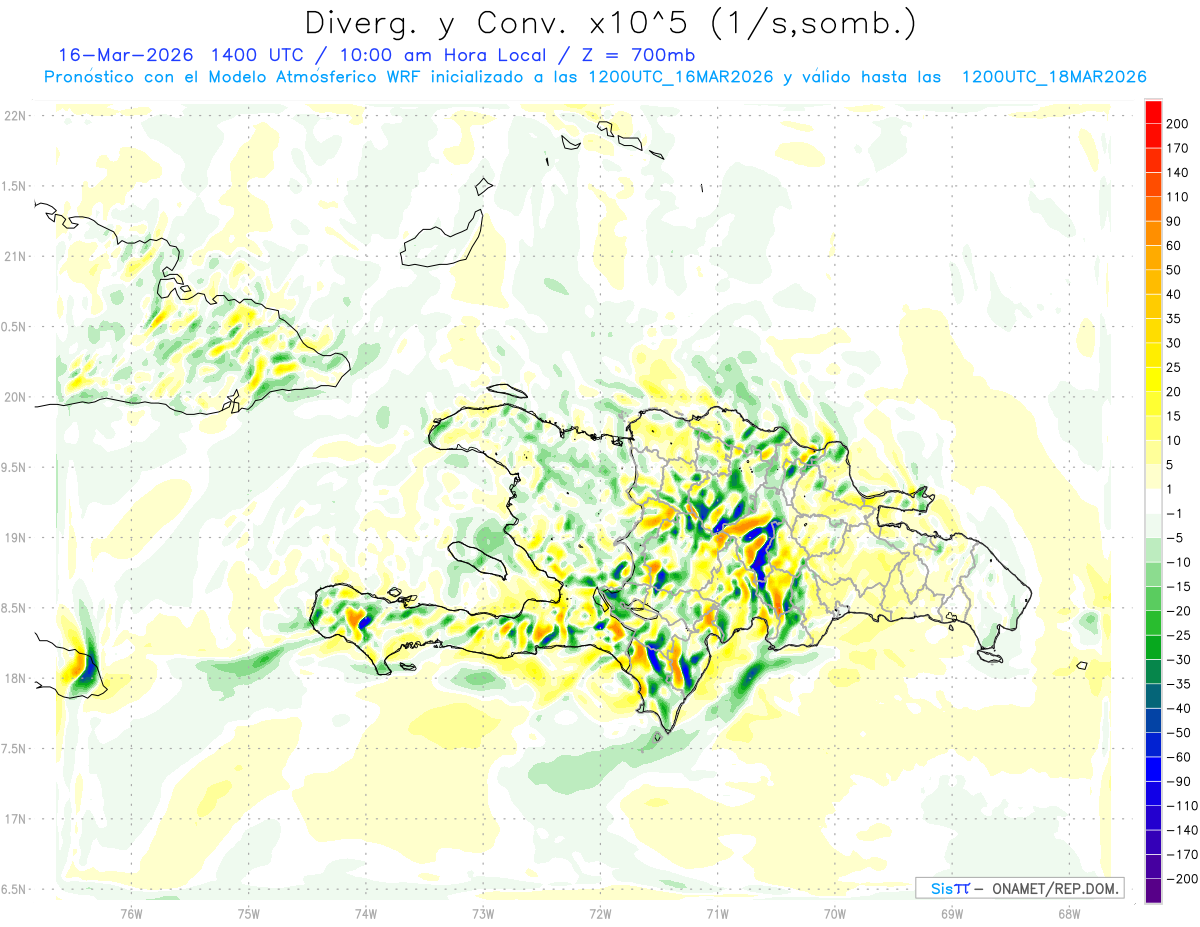Click the positive '140' color scale label
The width and height of the screenshot is (1200, 927).
pos(1177,173)
